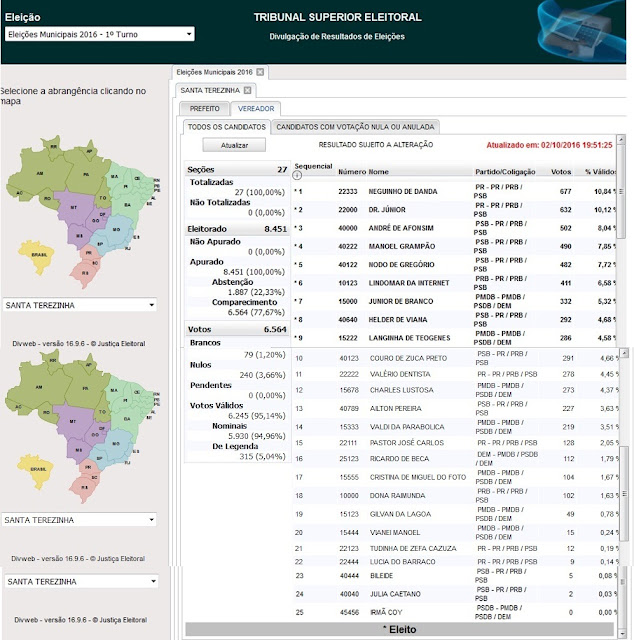The image size is (634, 640).
Task: Click the info icon under Sequencial header
Action: click(297, 175)
